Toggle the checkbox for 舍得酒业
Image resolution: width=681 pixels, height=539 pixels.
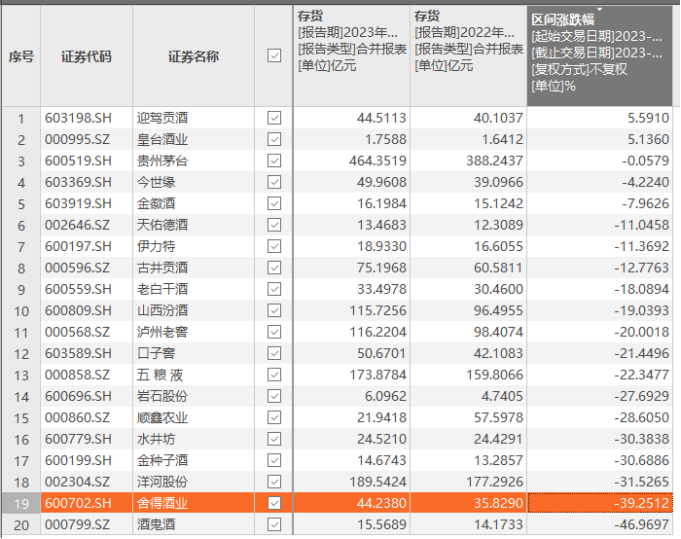point(274,503)
